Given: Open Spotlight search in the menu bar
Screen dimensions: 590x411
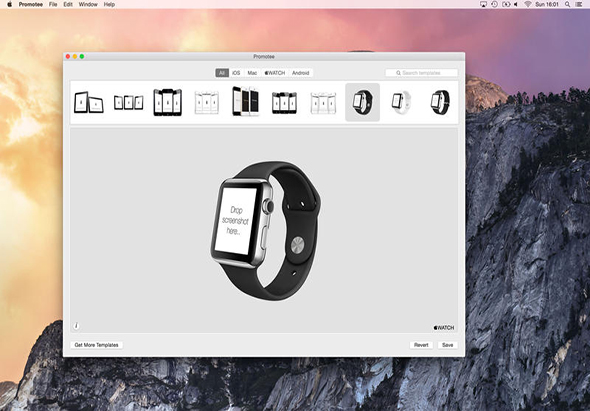Looking at the screenshot, I should [567, 4].
